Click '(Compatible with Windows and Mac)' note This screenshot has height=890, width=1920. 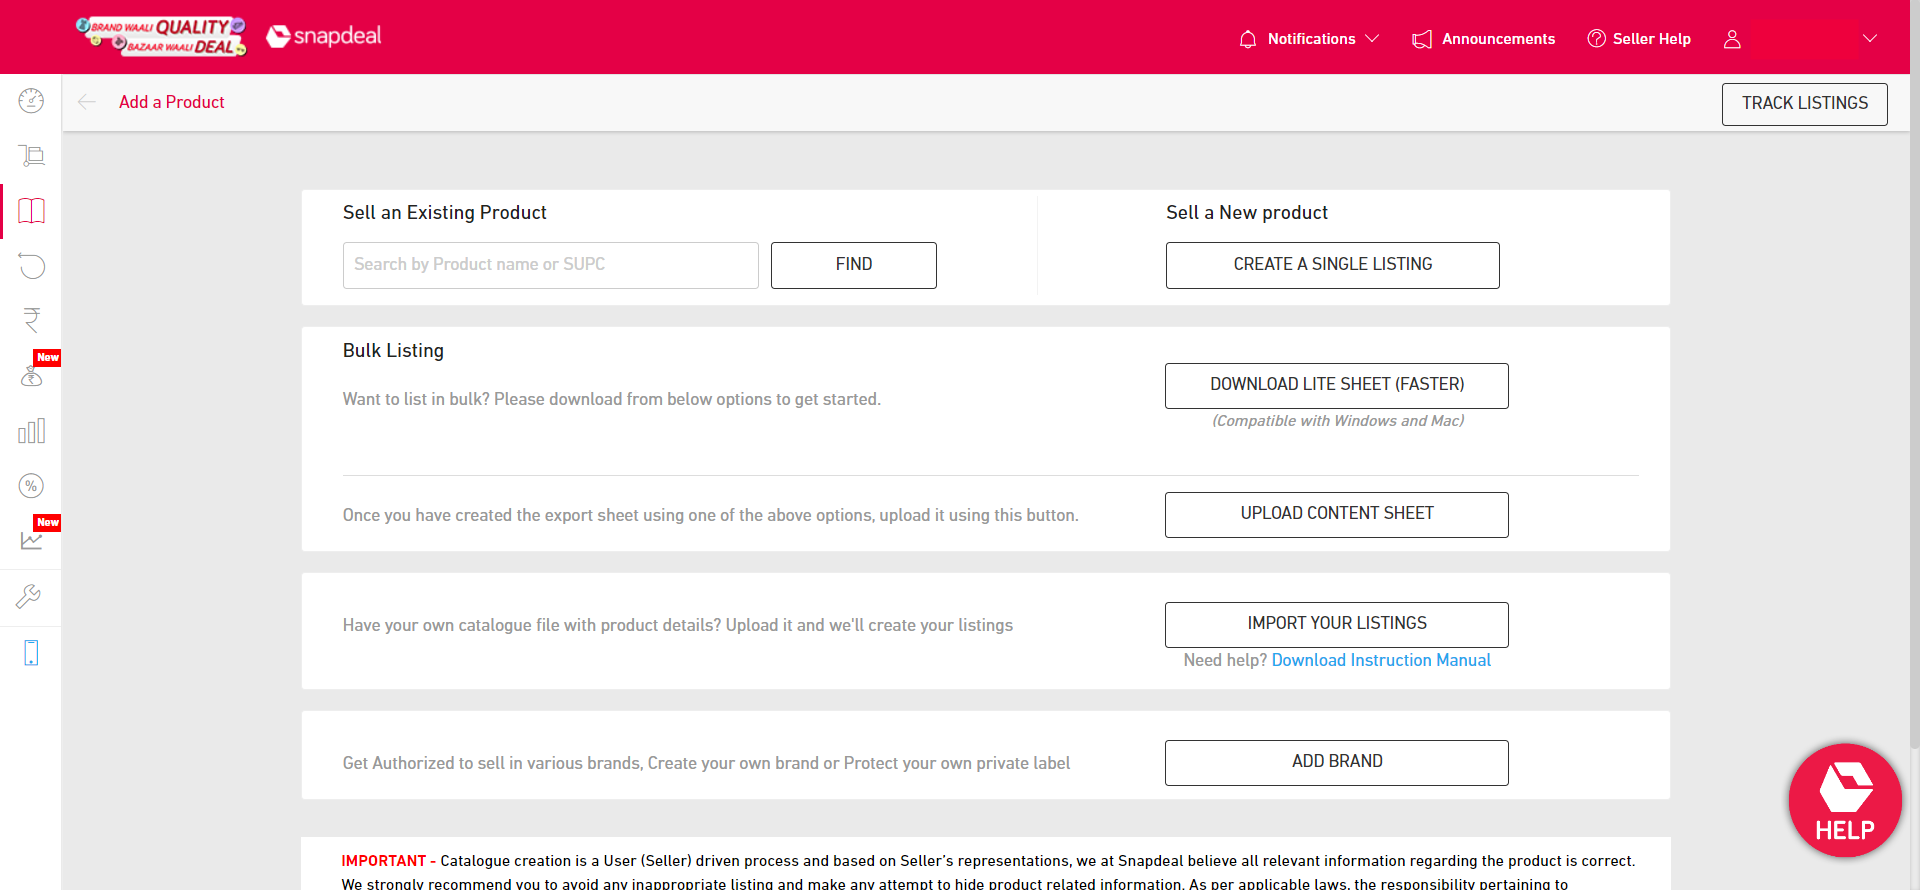pos(1338,421)
